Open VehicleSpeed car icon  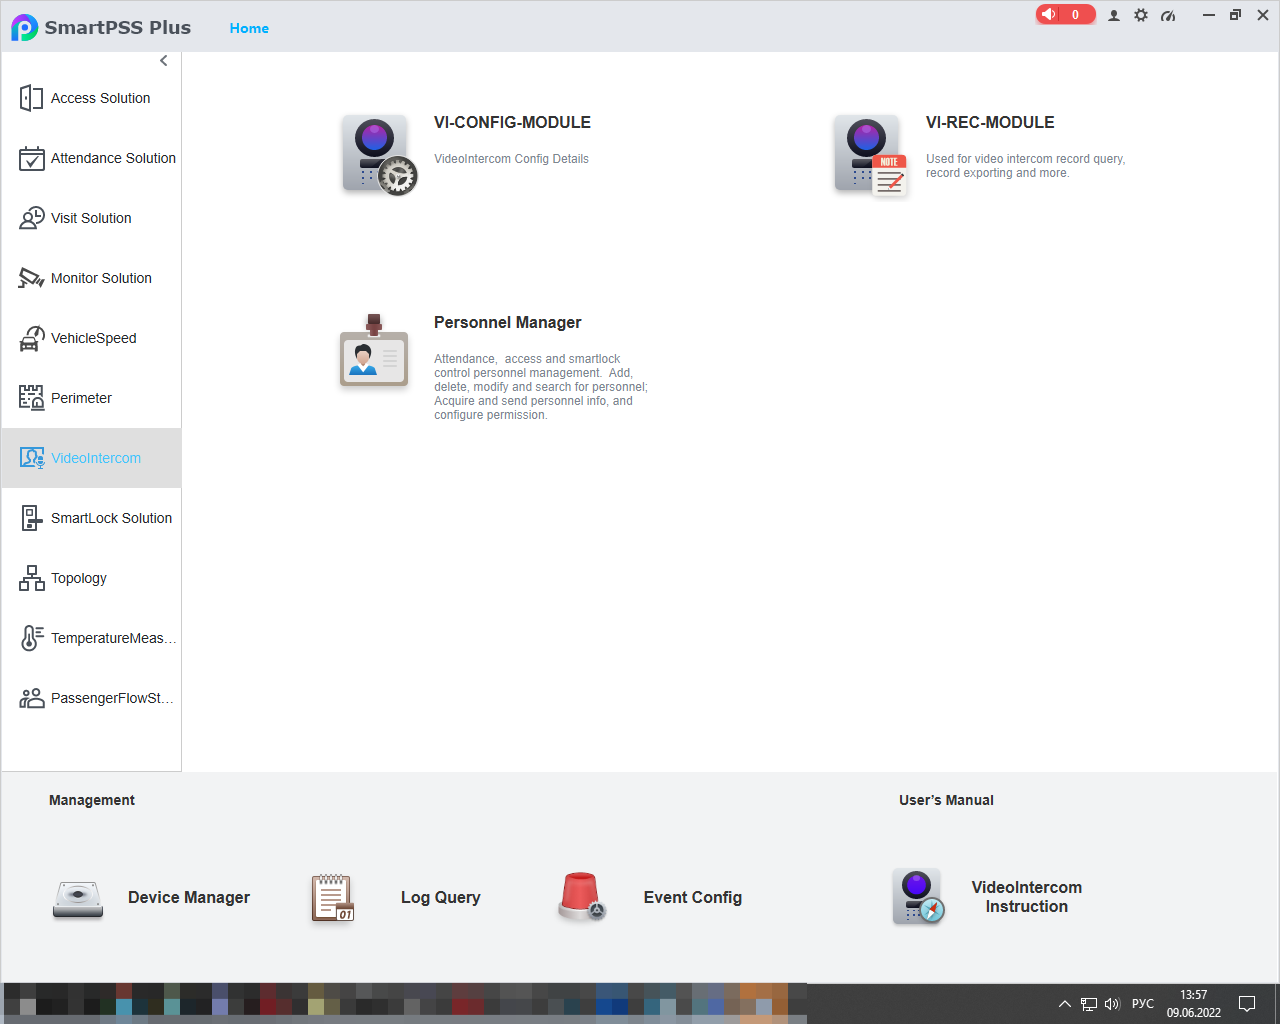pos(31,338)
